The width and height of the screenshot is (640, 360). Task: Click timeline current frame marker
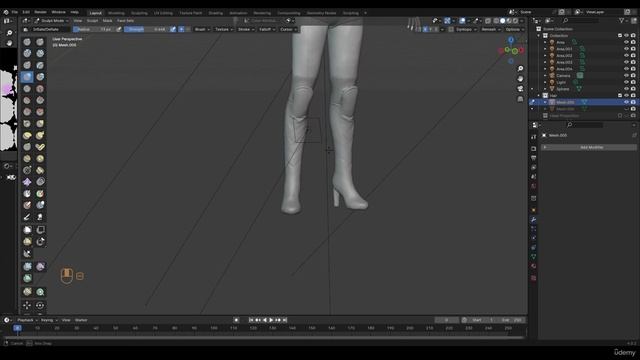(x=17, y=328)
